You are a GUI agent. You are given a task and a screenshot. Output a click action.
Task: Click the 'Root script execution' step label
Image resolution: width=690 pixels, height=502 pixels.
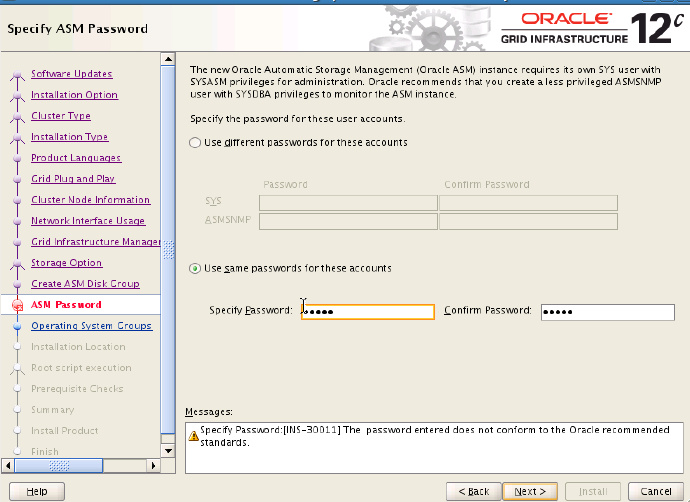click(81, 368)
